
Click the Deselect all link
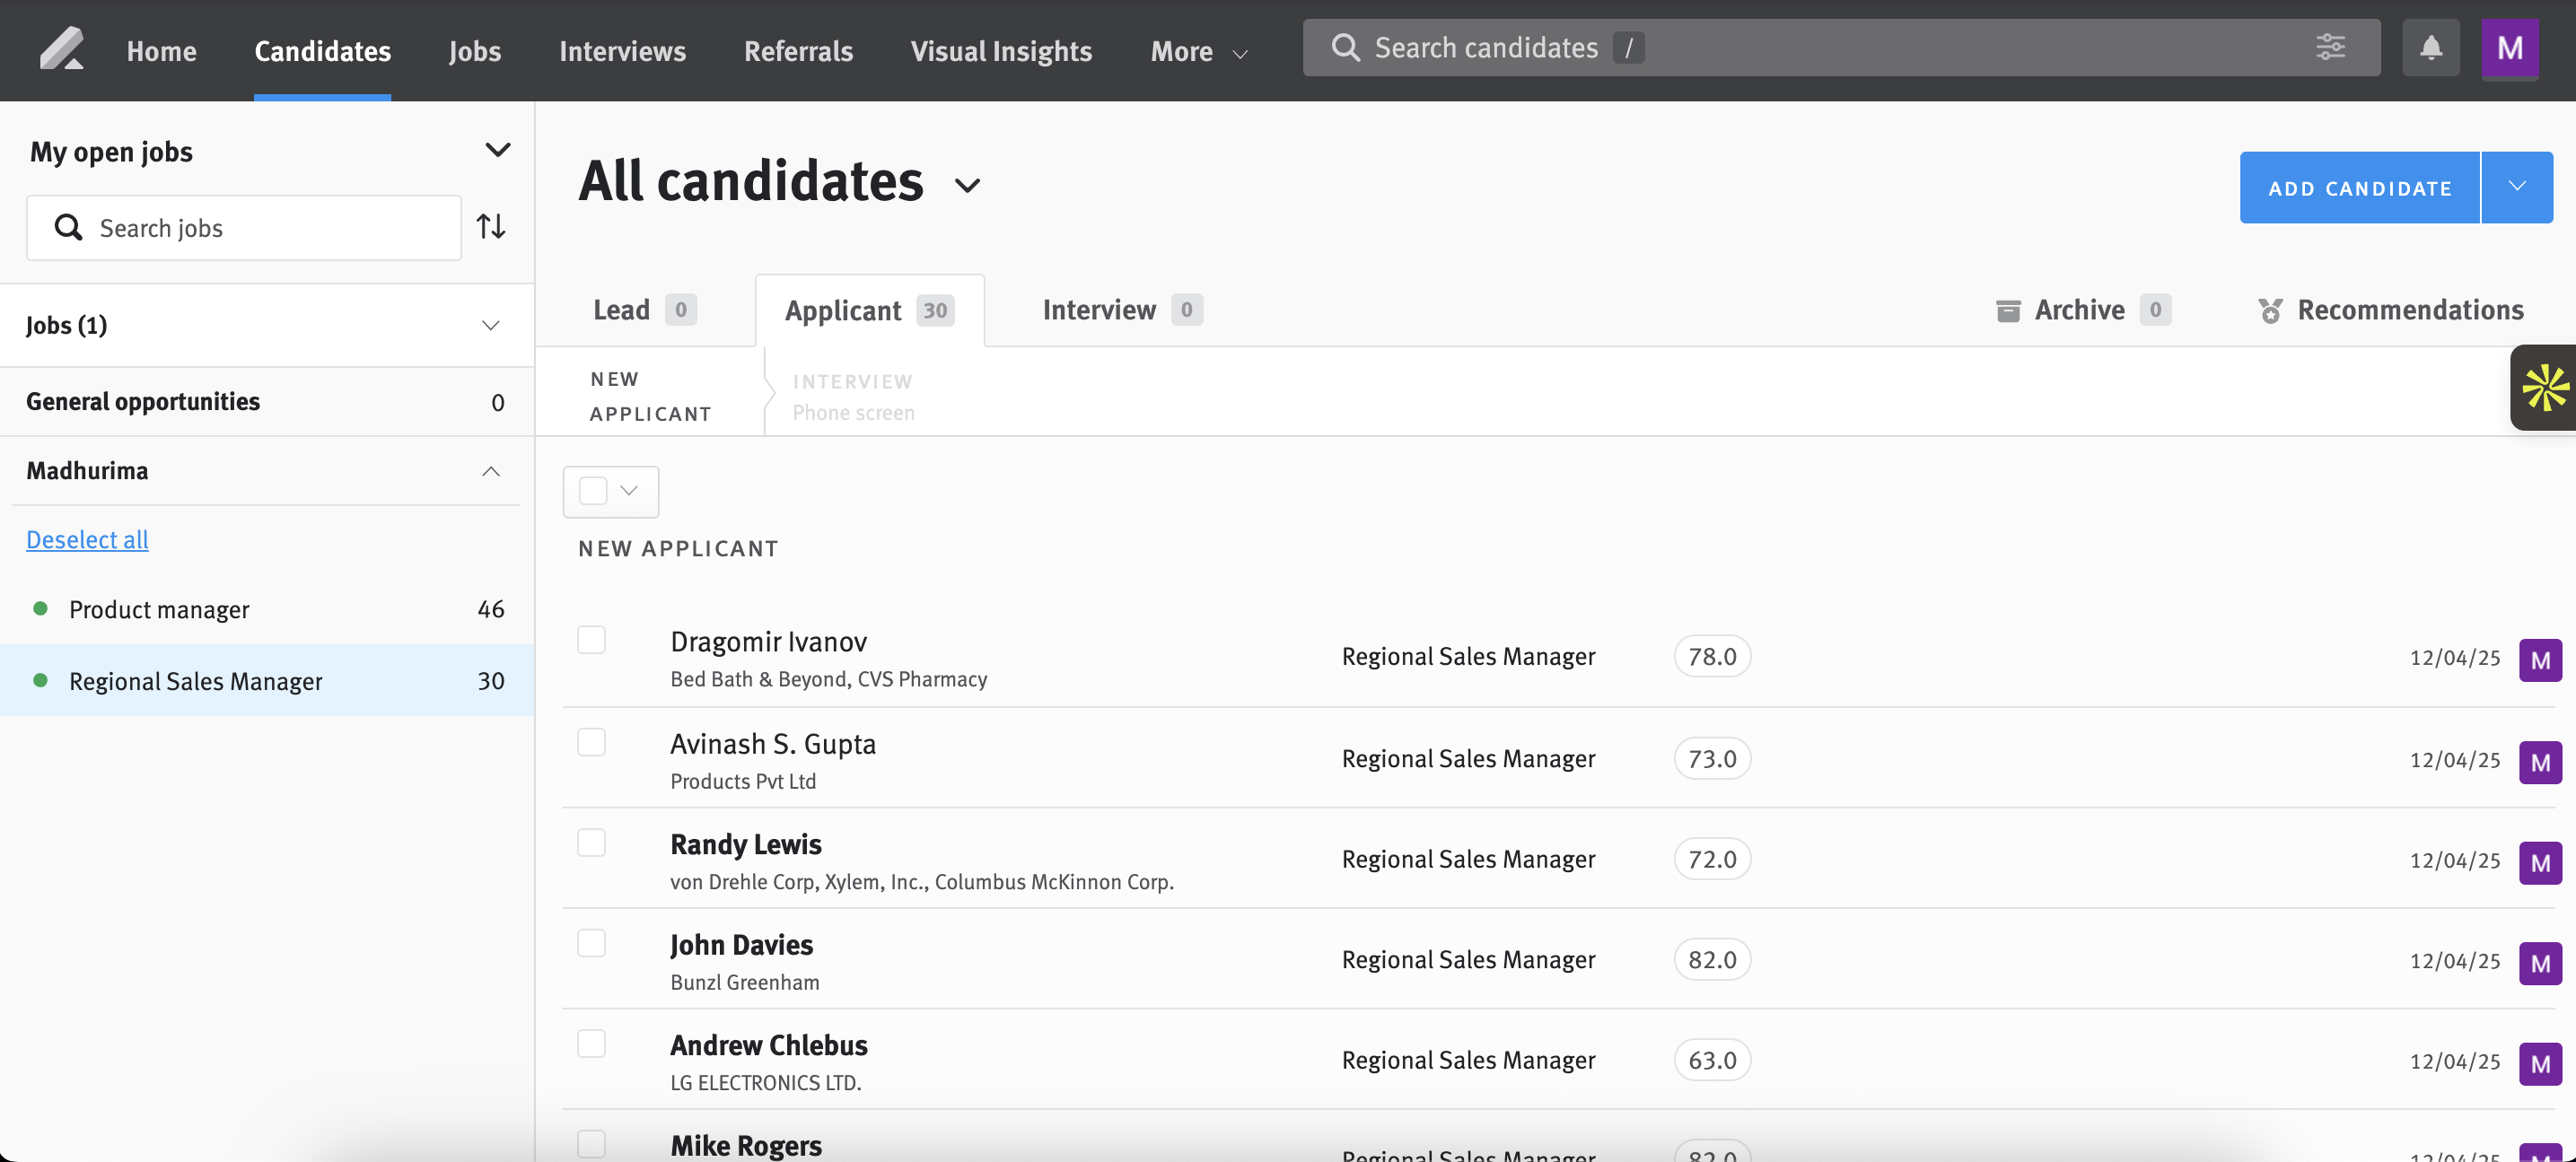(x=87, y=540)
